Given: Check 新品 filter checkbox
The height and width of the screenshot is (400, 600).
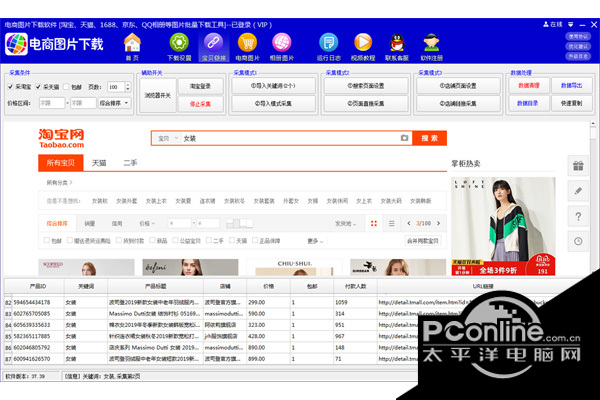Looking at the screenshot, I should (152, 240).
